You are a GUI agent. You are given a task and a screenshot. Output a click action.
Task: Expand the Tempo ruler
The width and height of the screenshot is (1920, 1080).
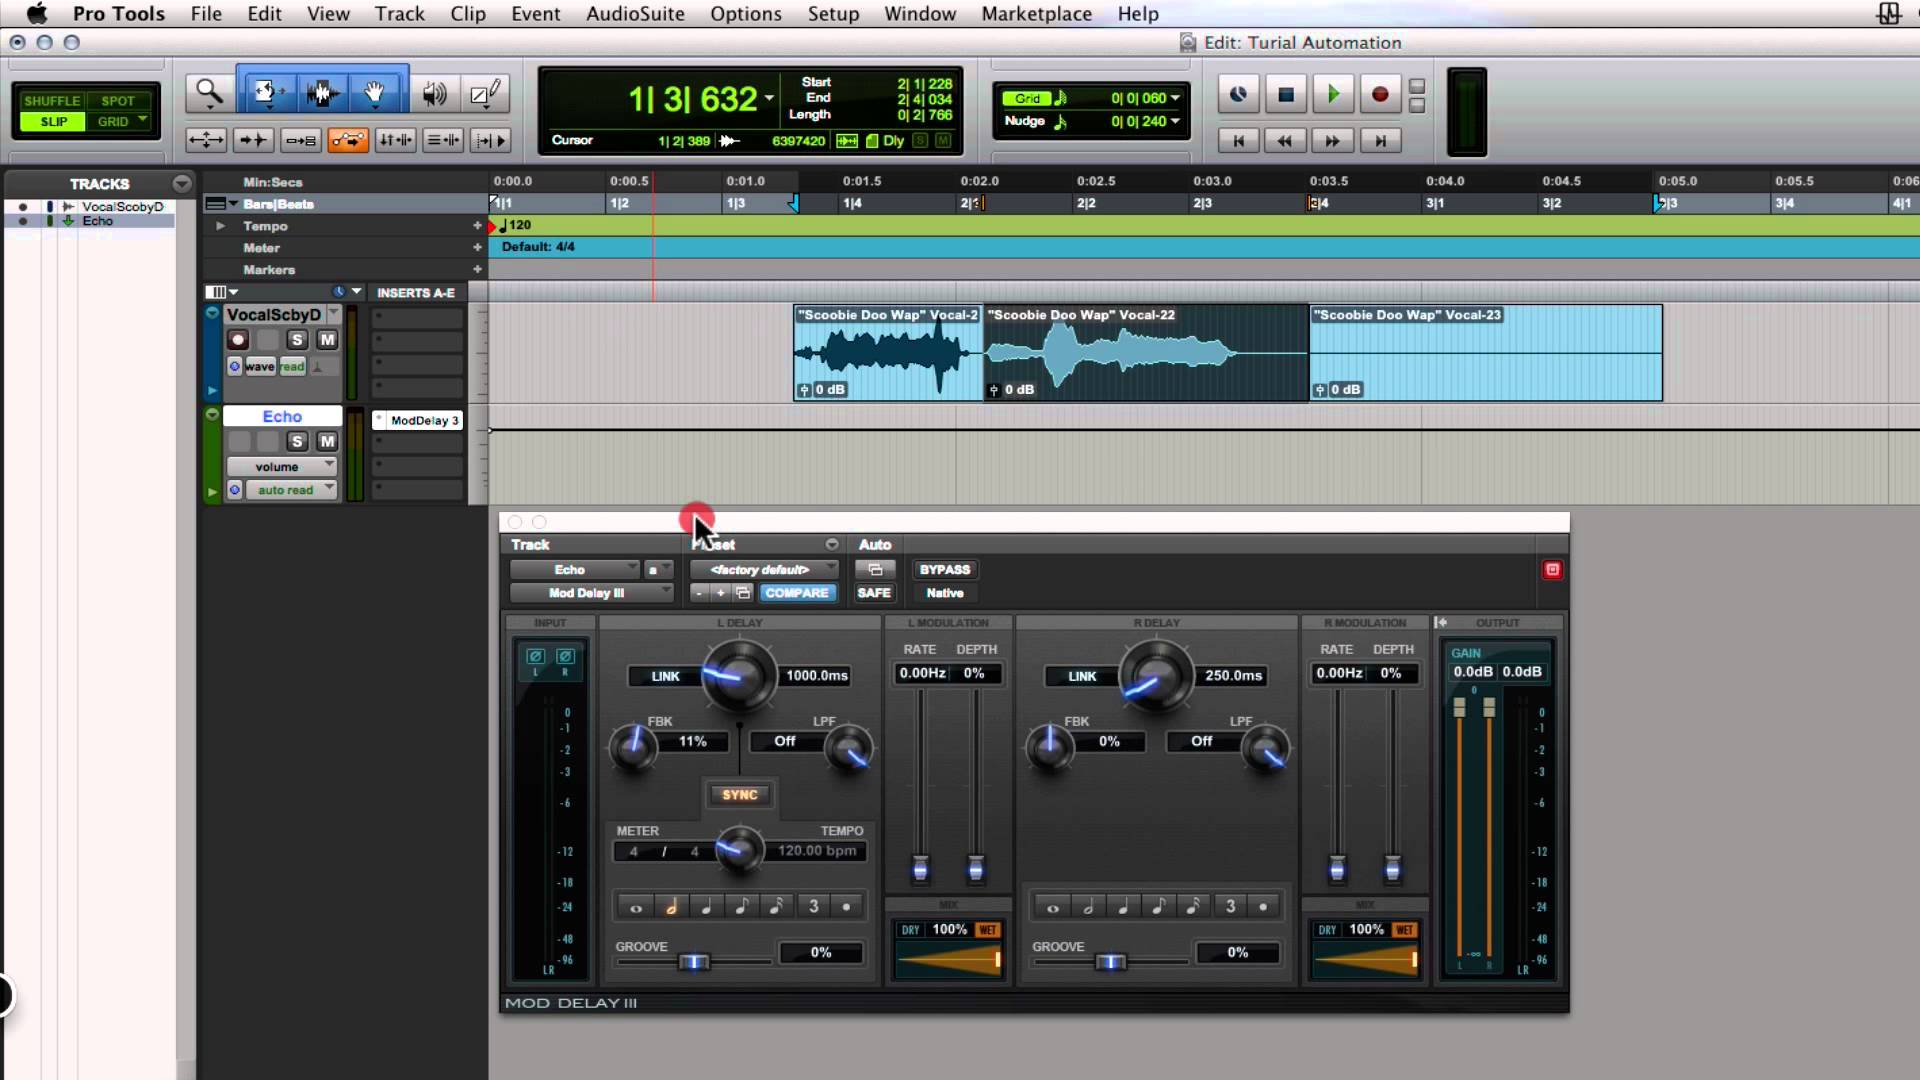point(220,226)
